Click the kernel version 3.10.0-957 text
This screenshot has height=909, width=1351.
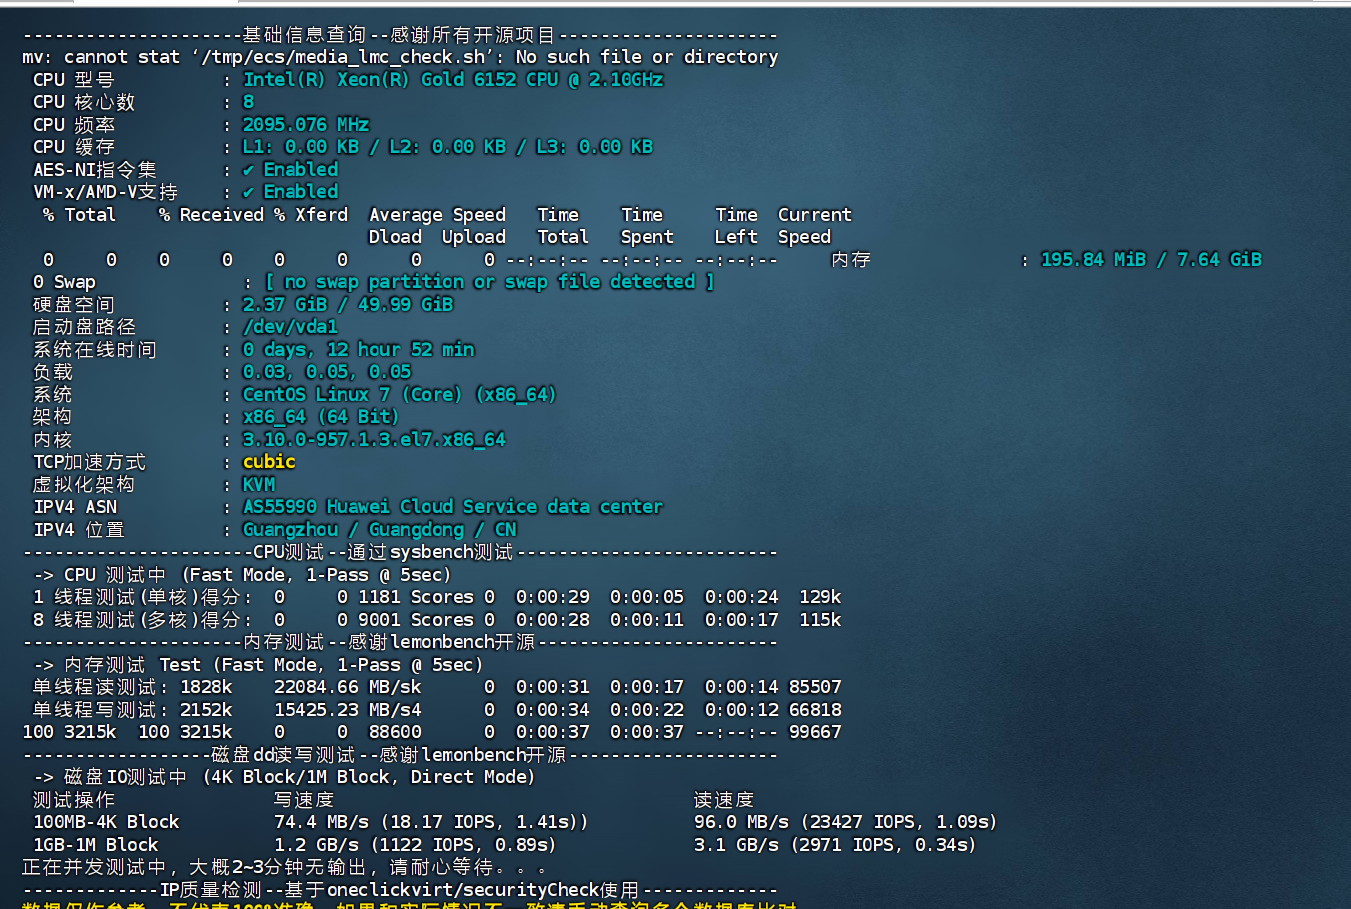373,440
